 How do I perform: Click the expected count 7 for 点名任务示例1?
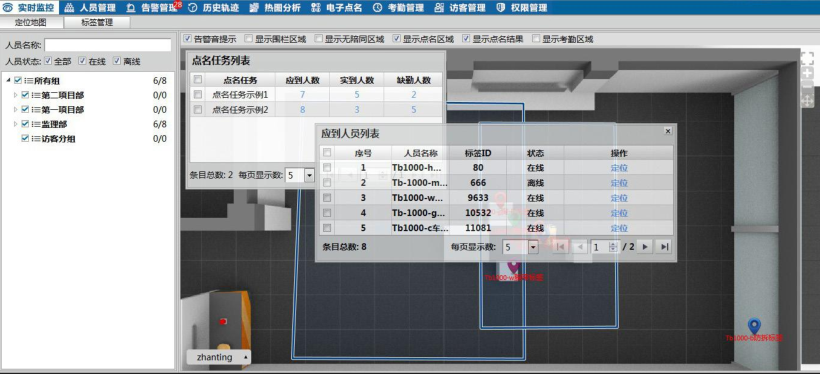(x=302, y=95)
